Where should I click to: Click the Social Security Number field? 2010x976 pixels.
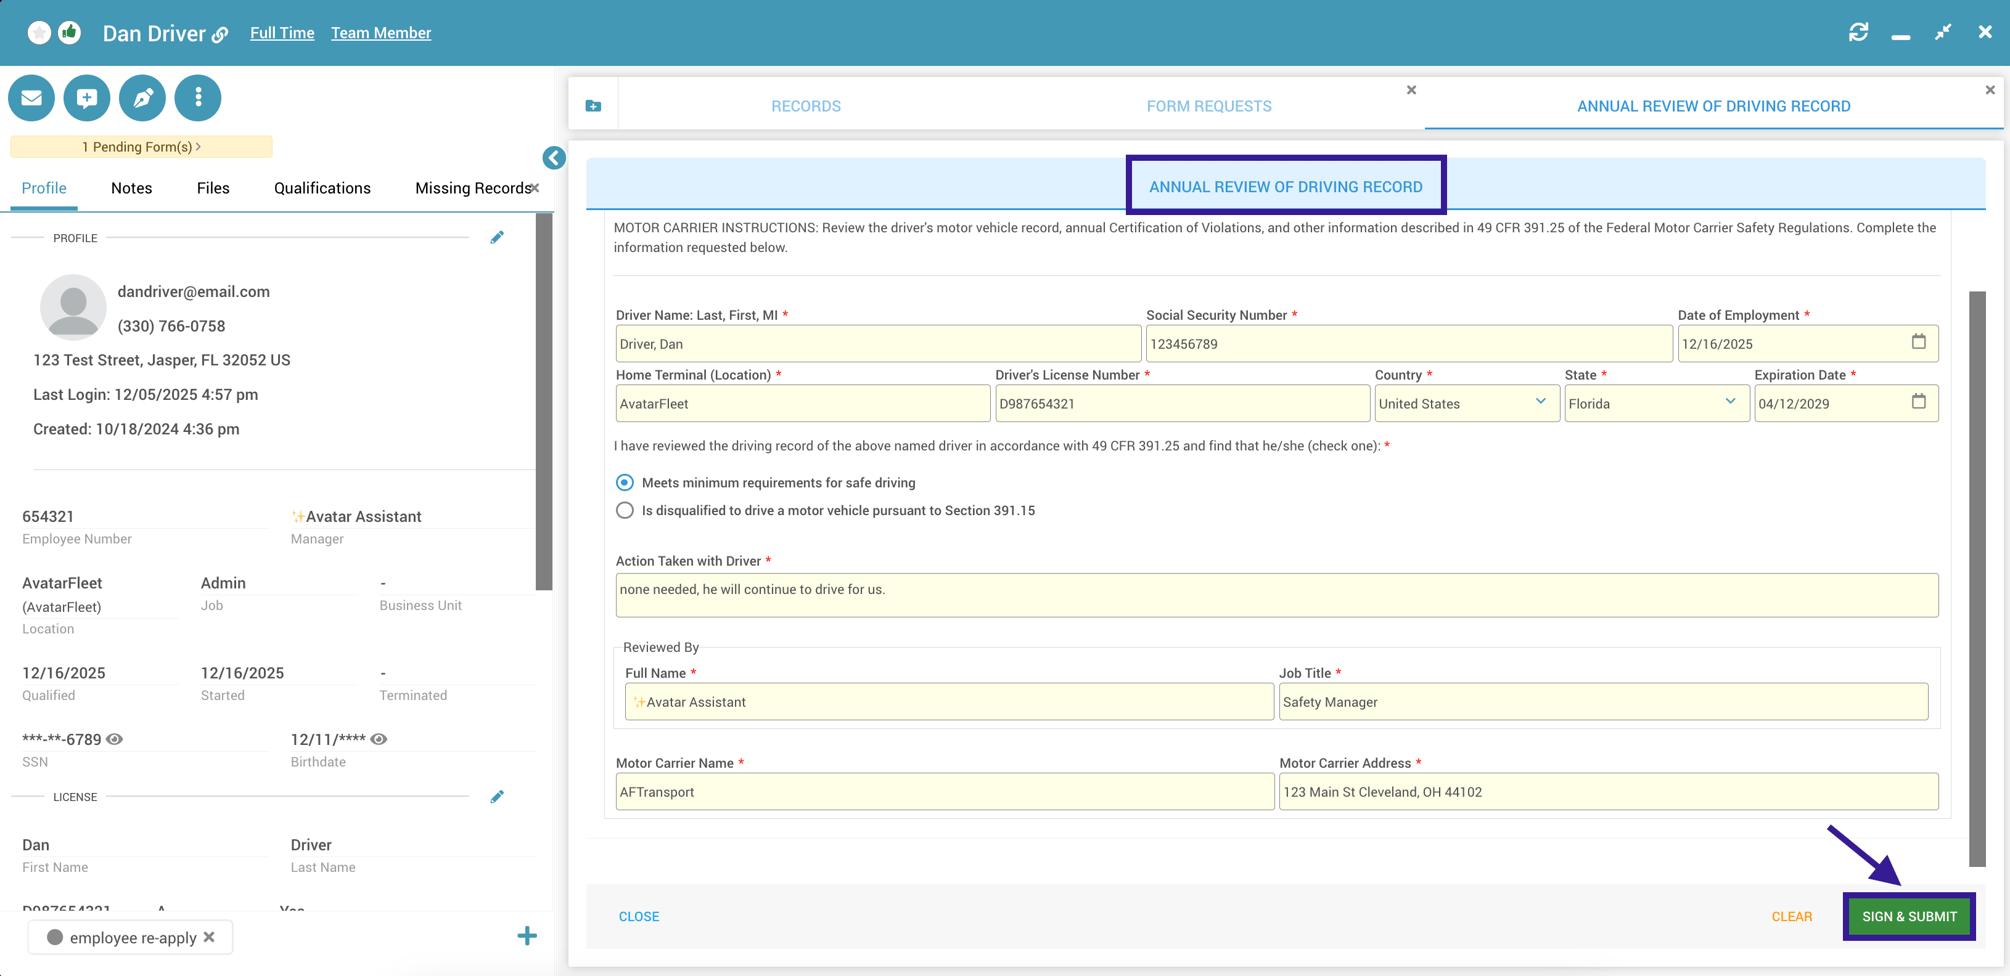coord(1409,344)
